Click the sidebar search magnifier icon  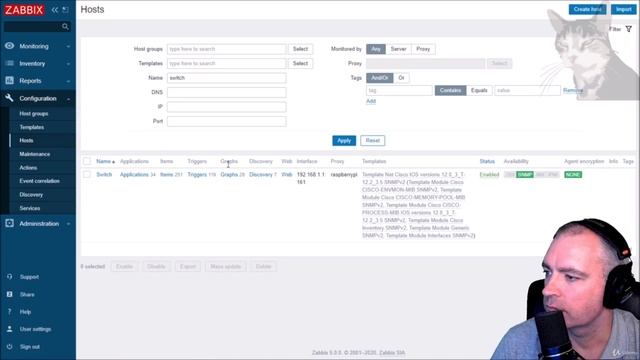(65, 27)
